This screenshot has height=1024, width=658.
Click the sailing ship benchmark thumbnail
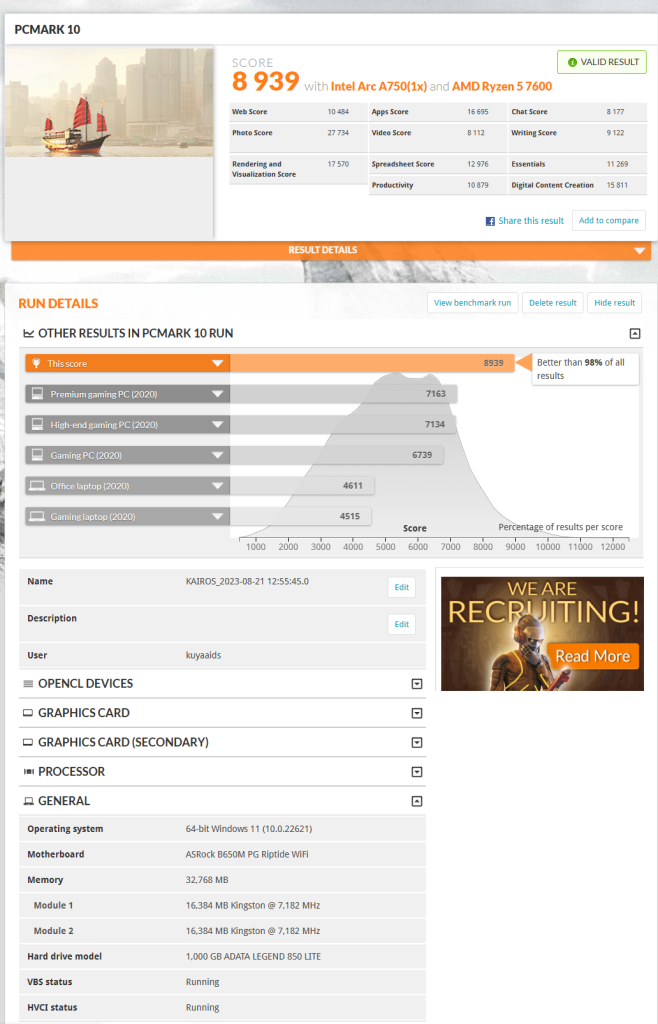click(x=109, y=103)
